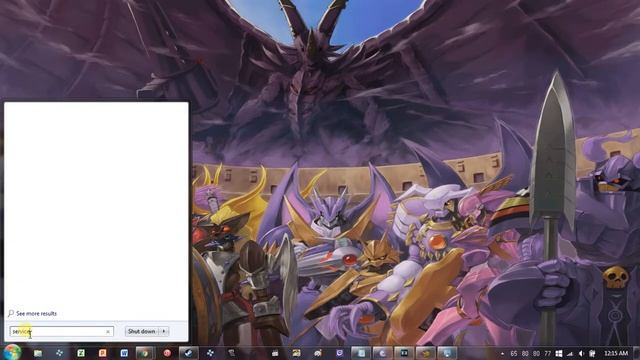640x360 pixels.
Task: Open the File Explorer folder icon in taskbar
Action: point(38,353)
